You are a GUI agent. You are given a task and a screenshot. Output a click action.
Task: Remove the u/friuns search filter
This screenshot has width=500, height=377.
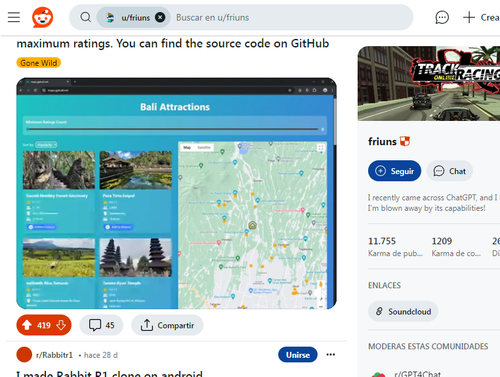160,17
